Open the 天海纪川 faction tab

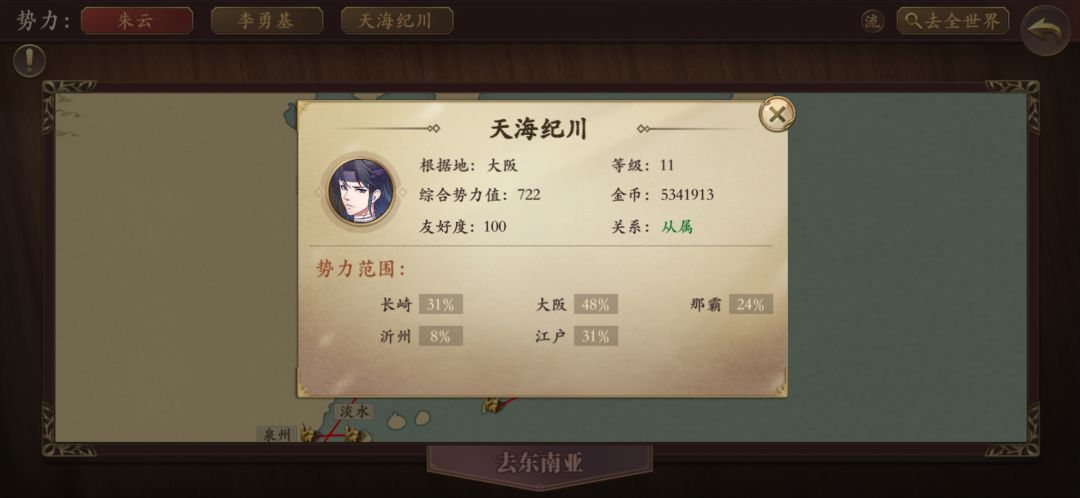click(x=397, y=21)
